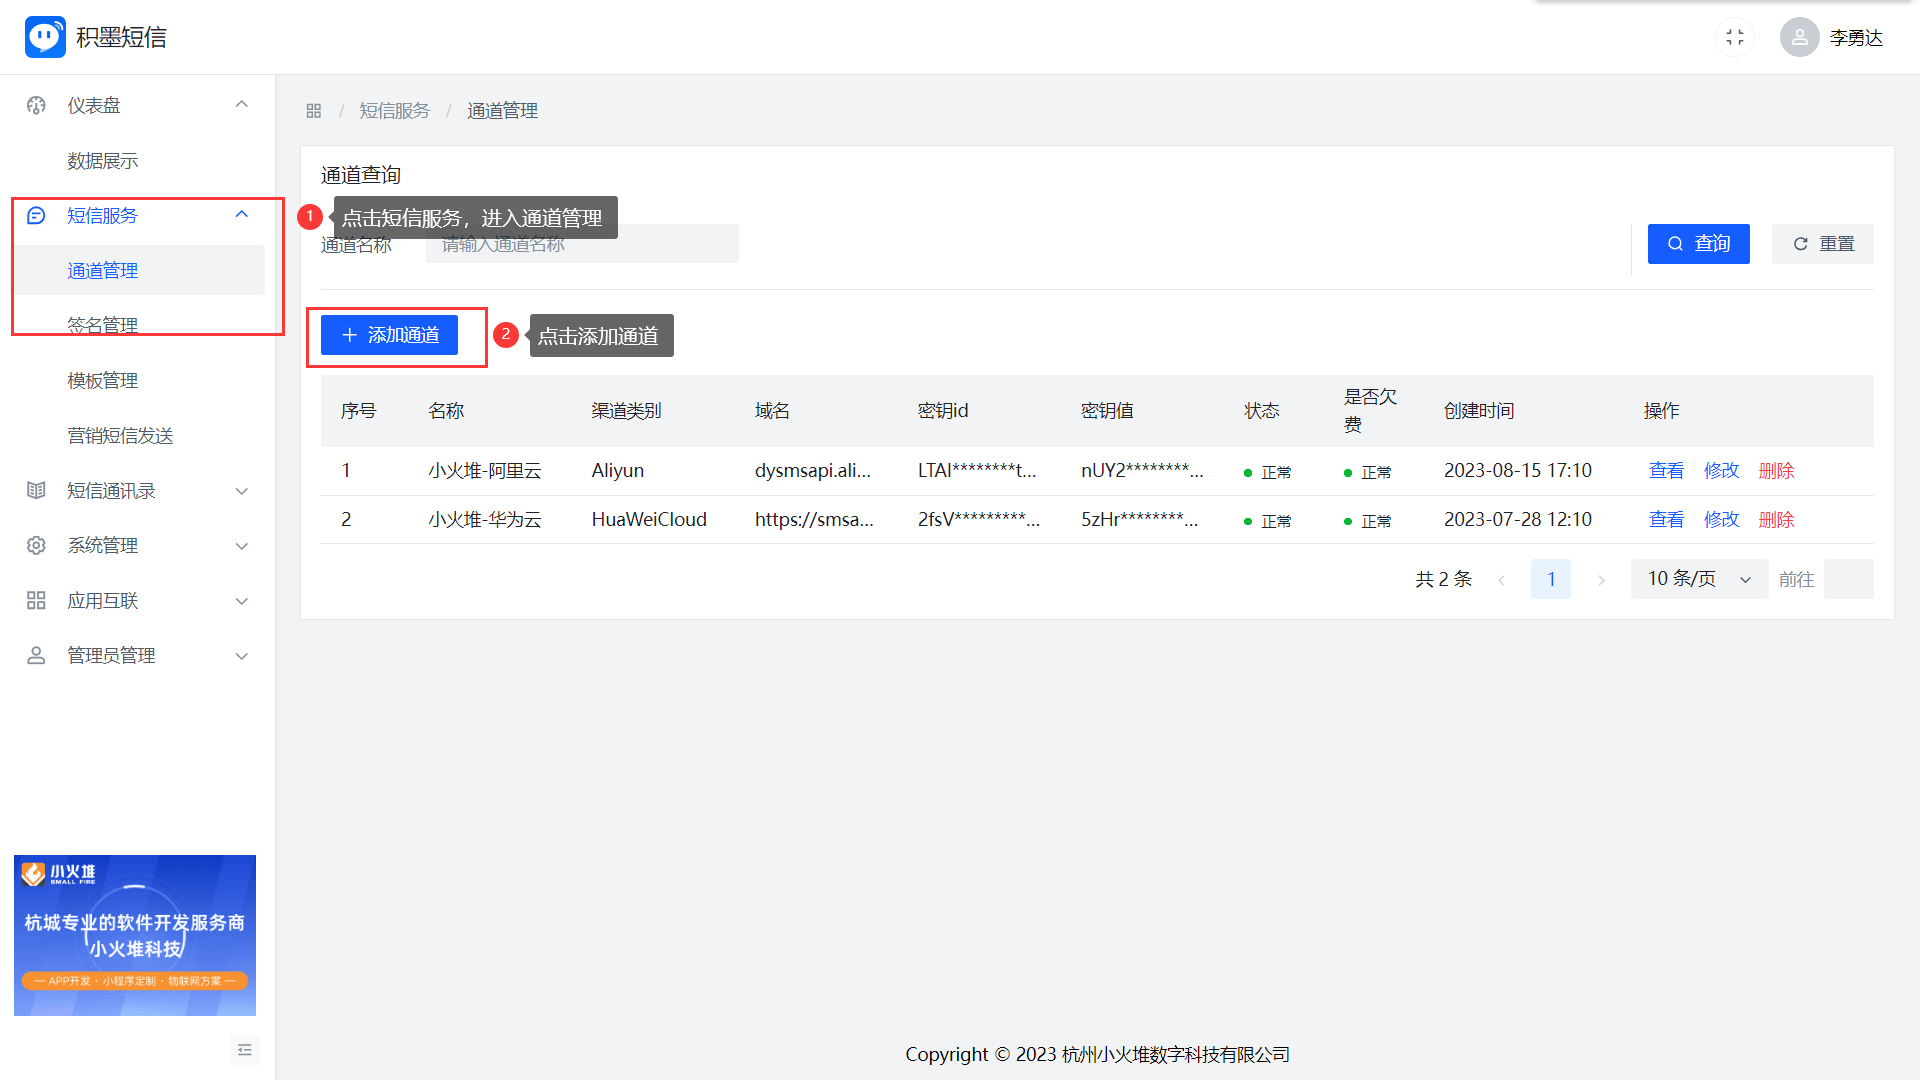Open 模板管理 in the sidebar
The width and height of the screenshot is (1920, 1080).
pyautogui.click(x=102, y=380)
